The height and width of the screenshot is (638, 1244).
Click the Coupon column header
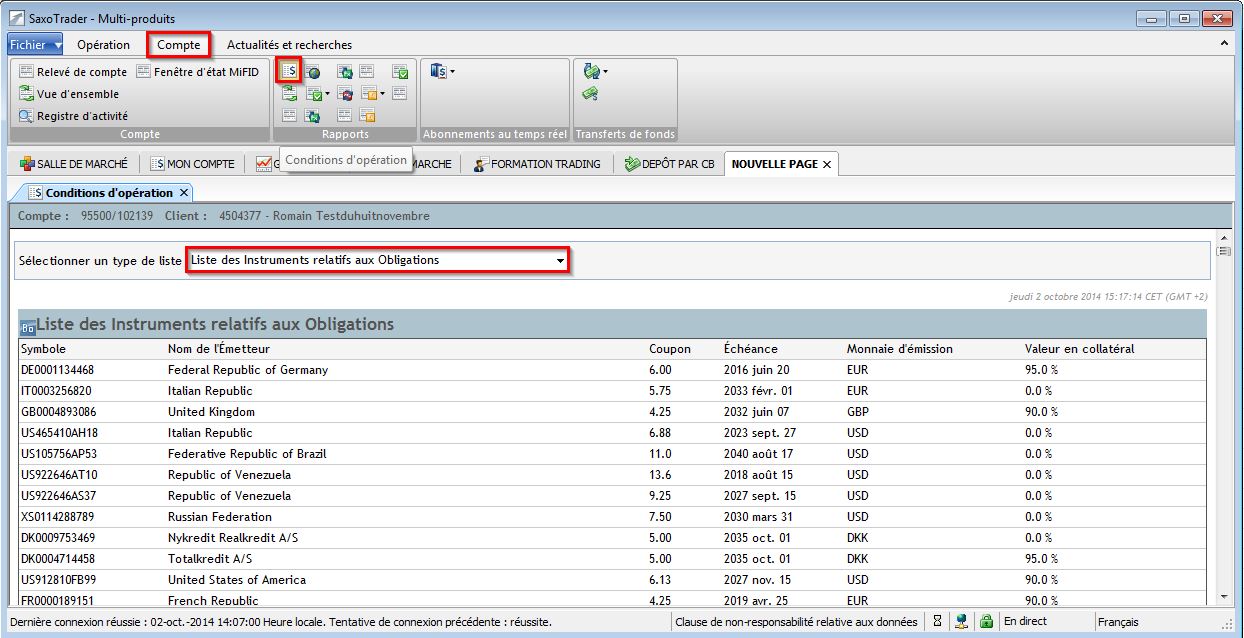670,349
